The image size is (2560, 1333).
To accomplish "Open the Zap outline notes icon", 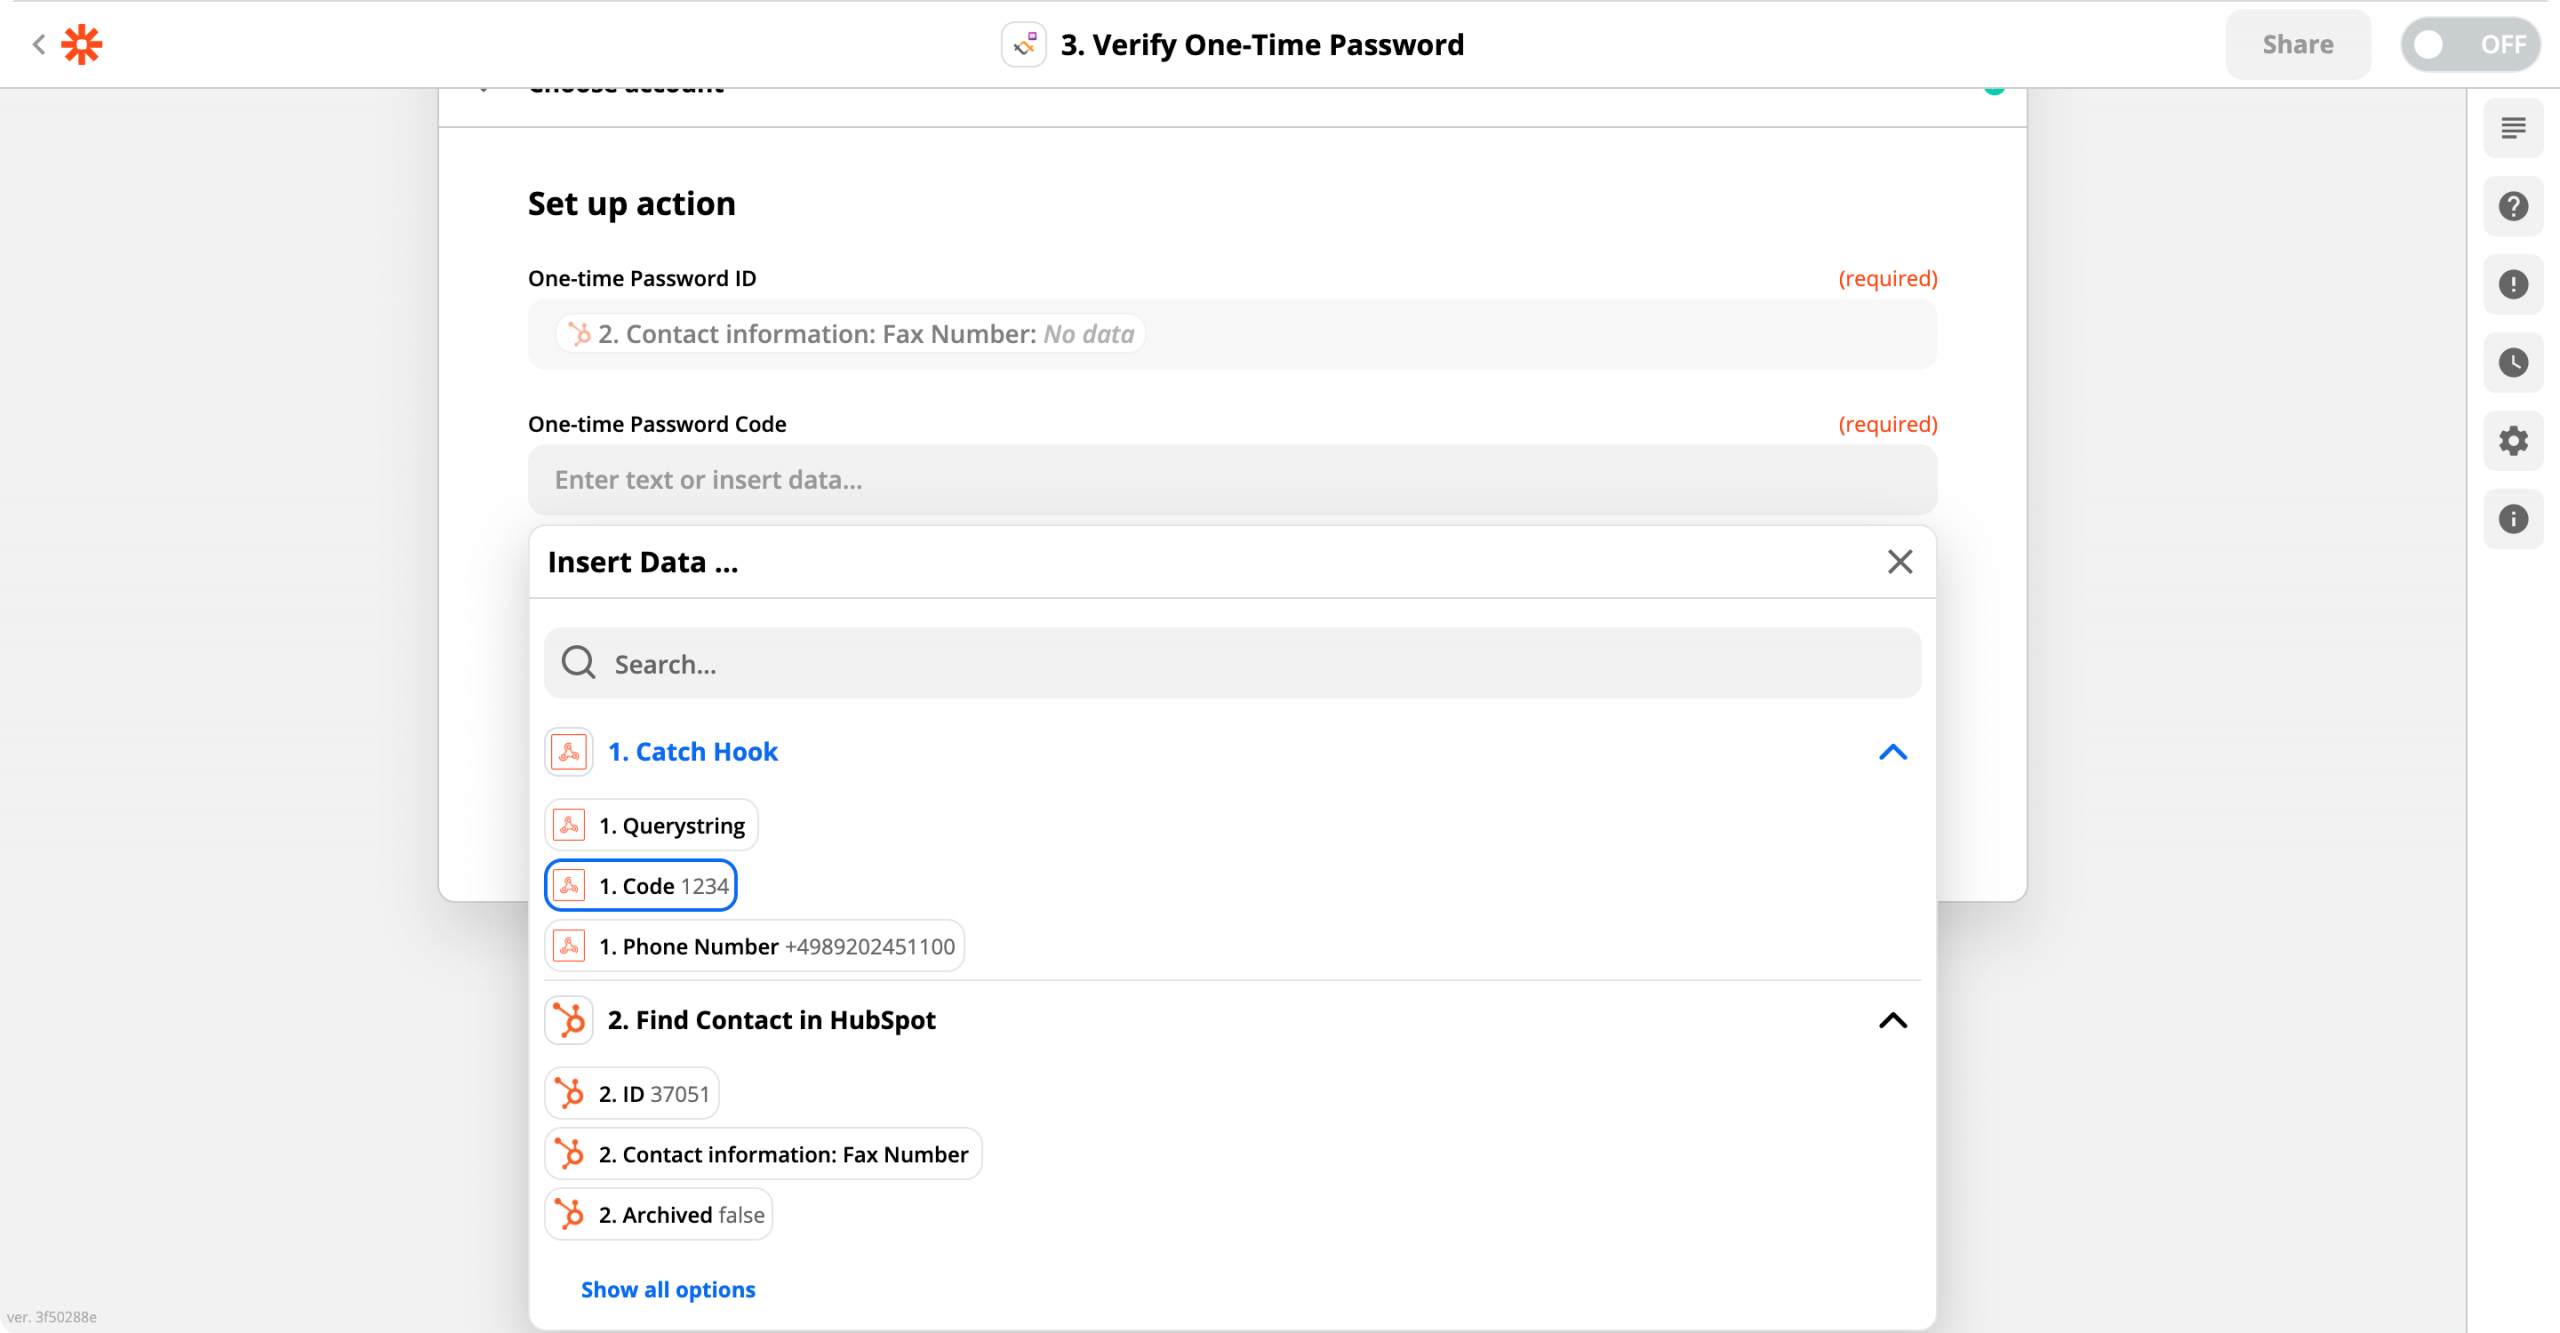I will (x=2513, y=128).
